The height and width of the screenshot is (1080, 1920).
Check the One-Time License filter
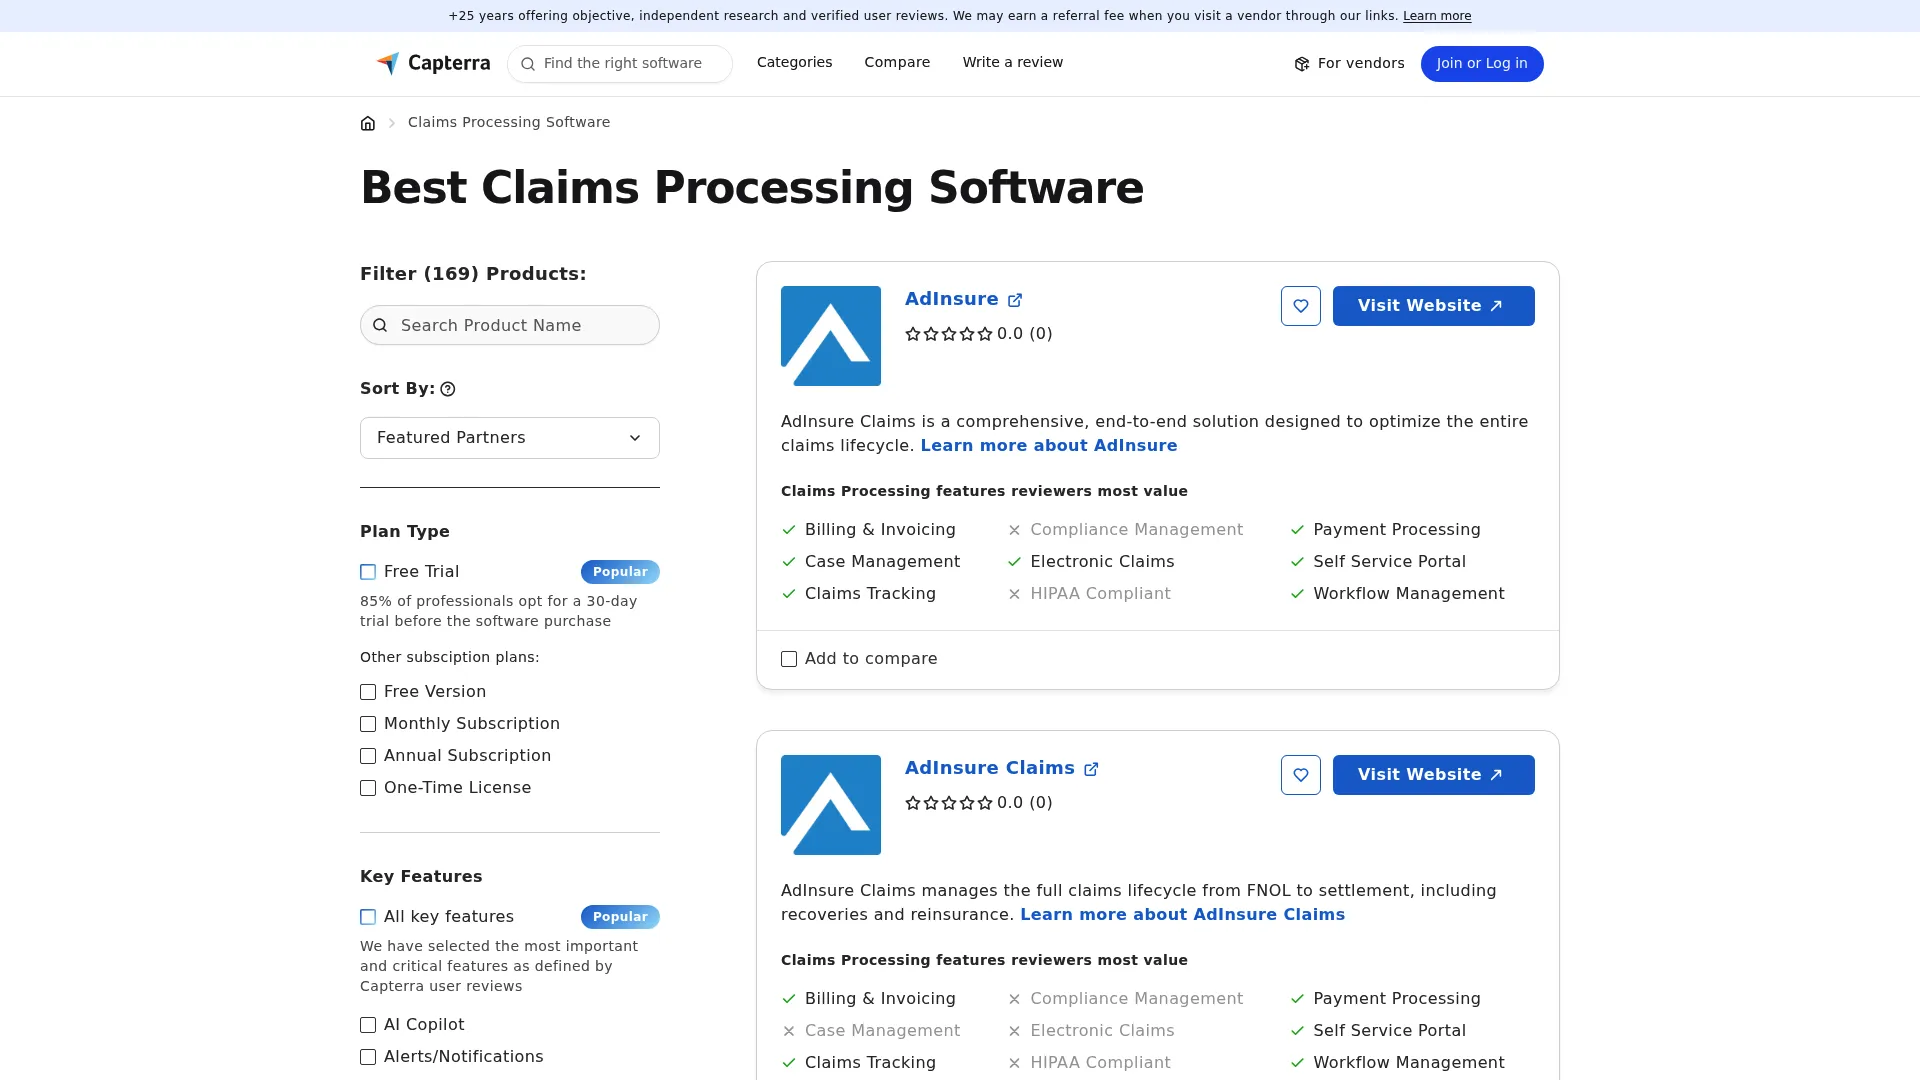click(368, 788)
